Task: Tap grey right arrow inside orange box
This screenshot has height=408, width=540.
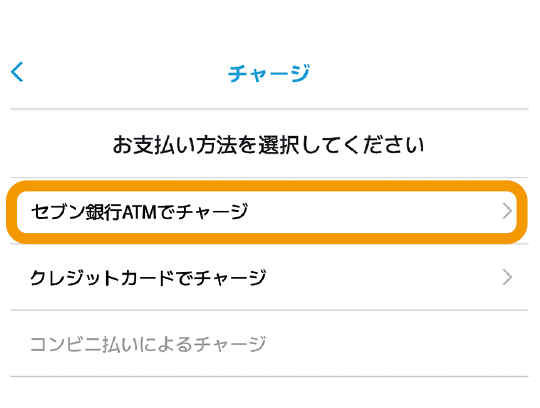Action: [x=507, y=211]
